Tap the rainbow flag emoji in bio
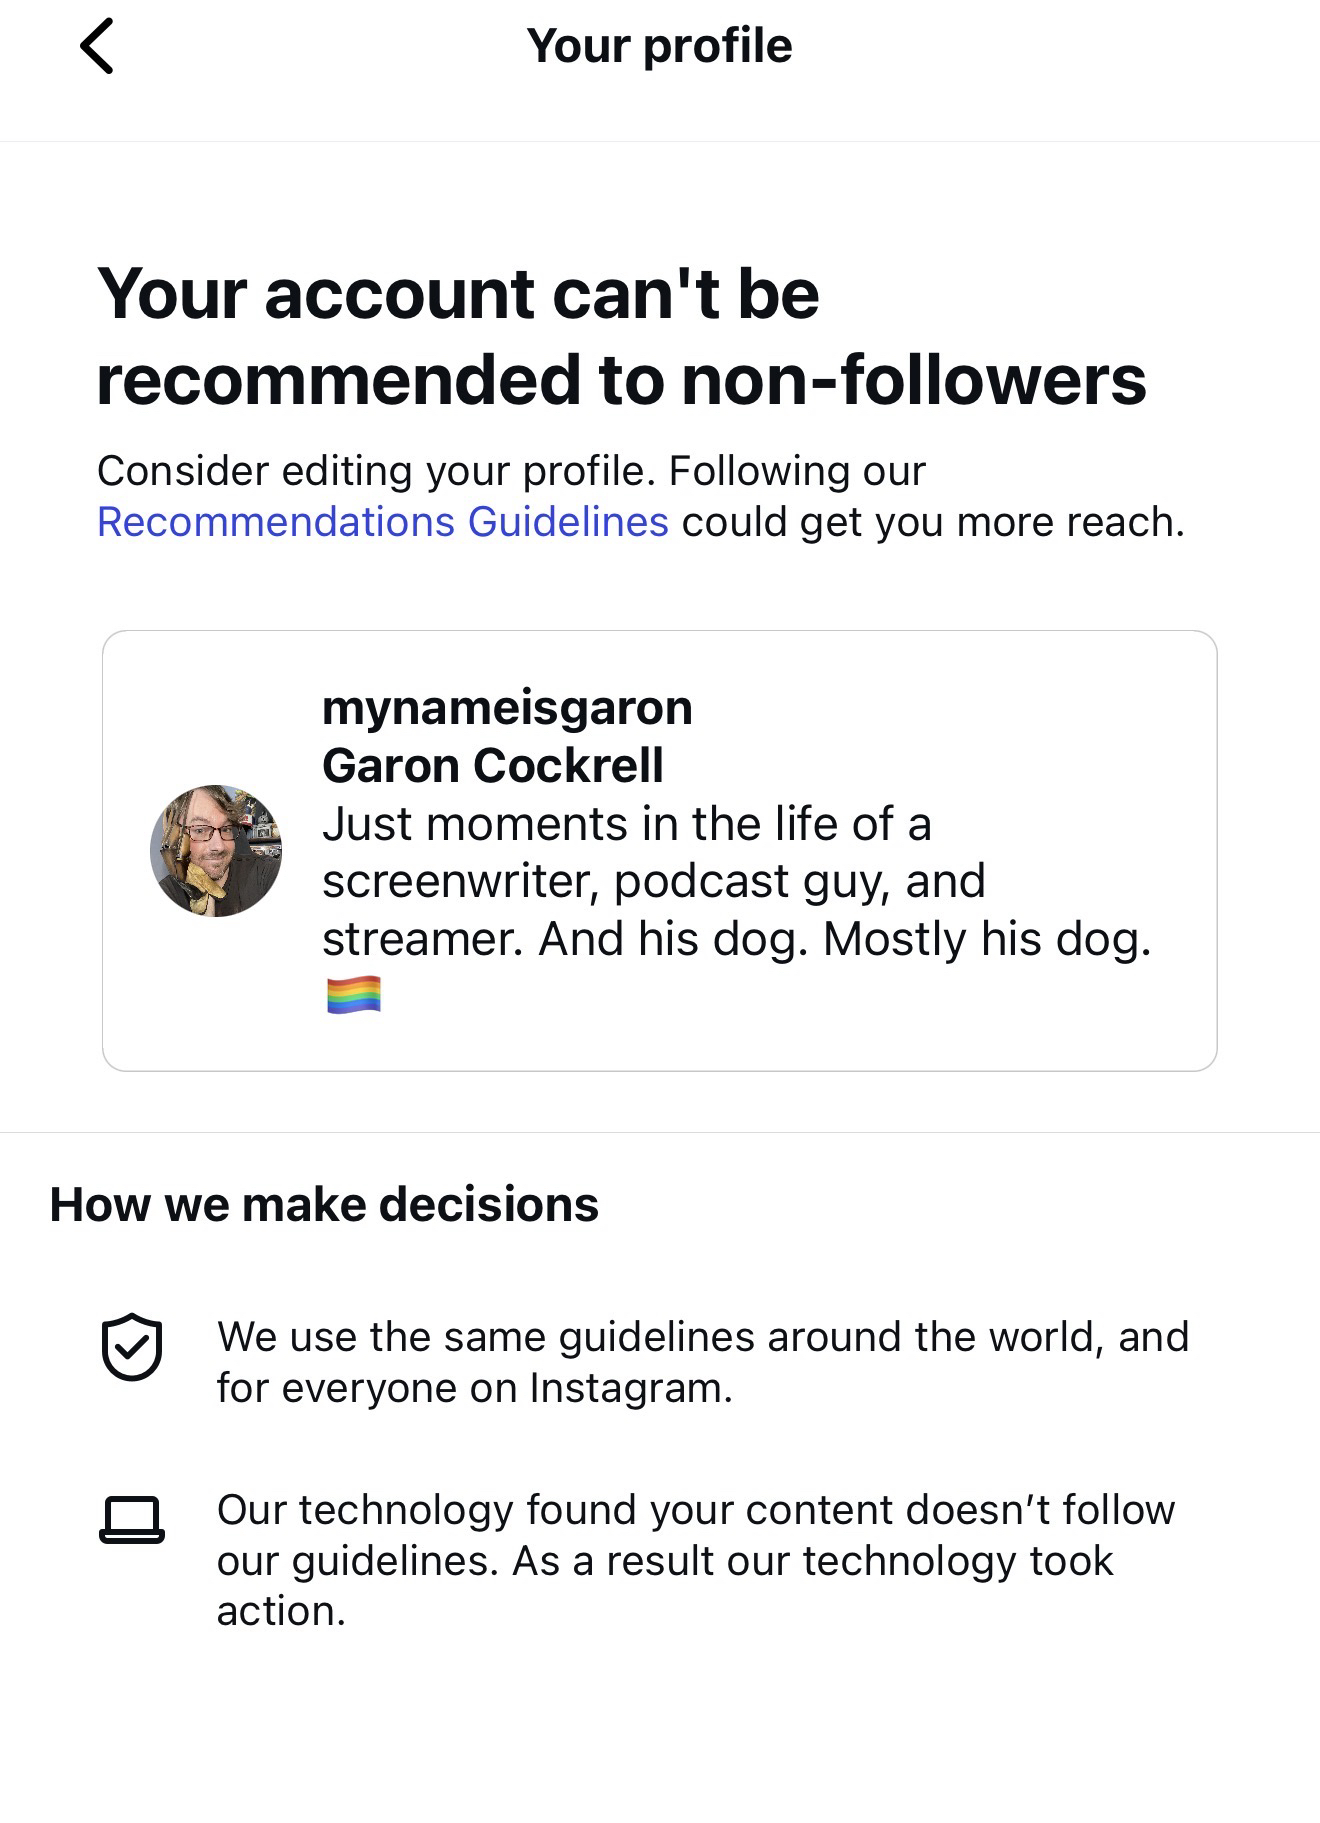 354,995
